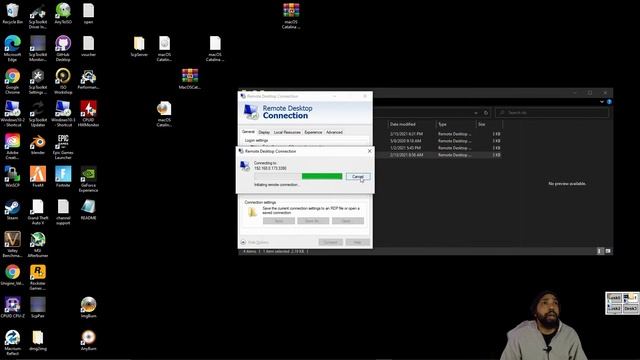Select the Epic Games Launcher shortcut
The width and height of the screenshot is (640, 360).
click(x=63, y=146)
